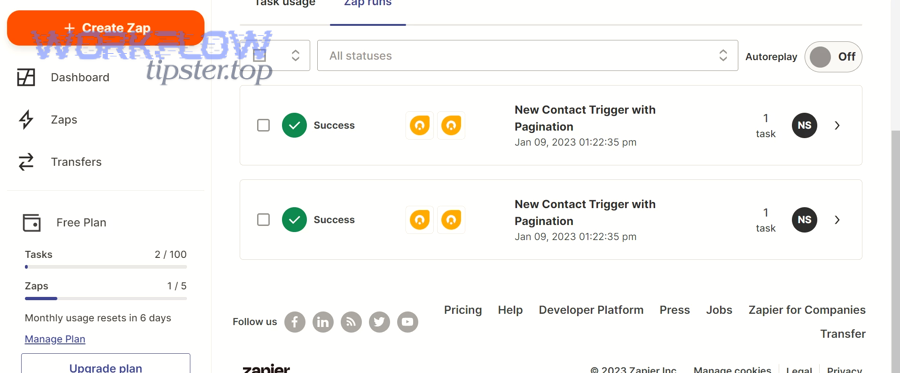Click the Upgrade plan button

(x=106, y=365)
